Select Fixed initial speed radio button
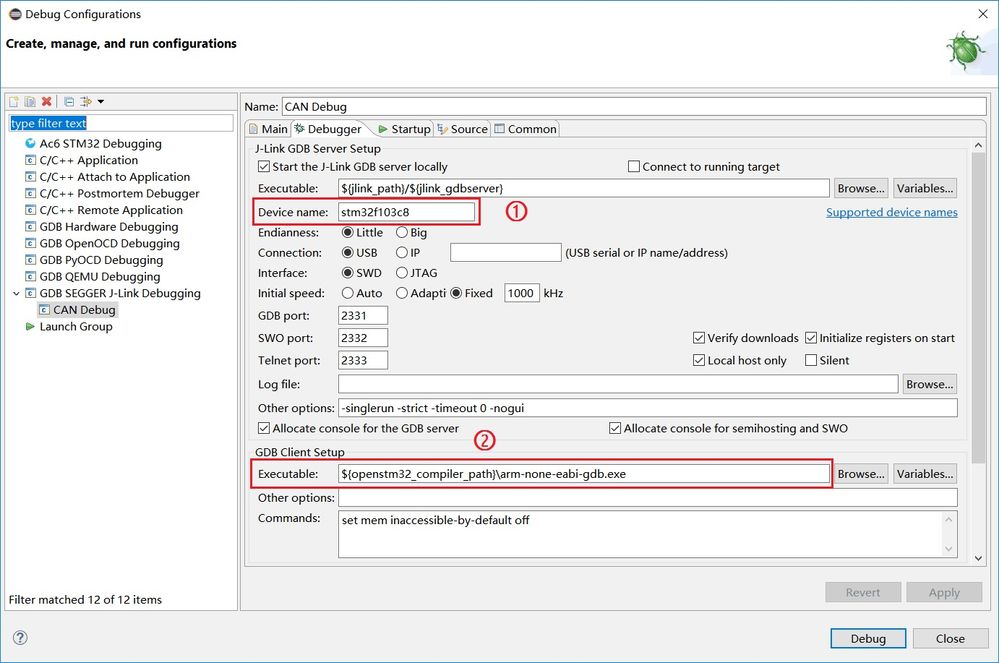The height and width of the screenshot is (663, 999). (x=456, y=293)
